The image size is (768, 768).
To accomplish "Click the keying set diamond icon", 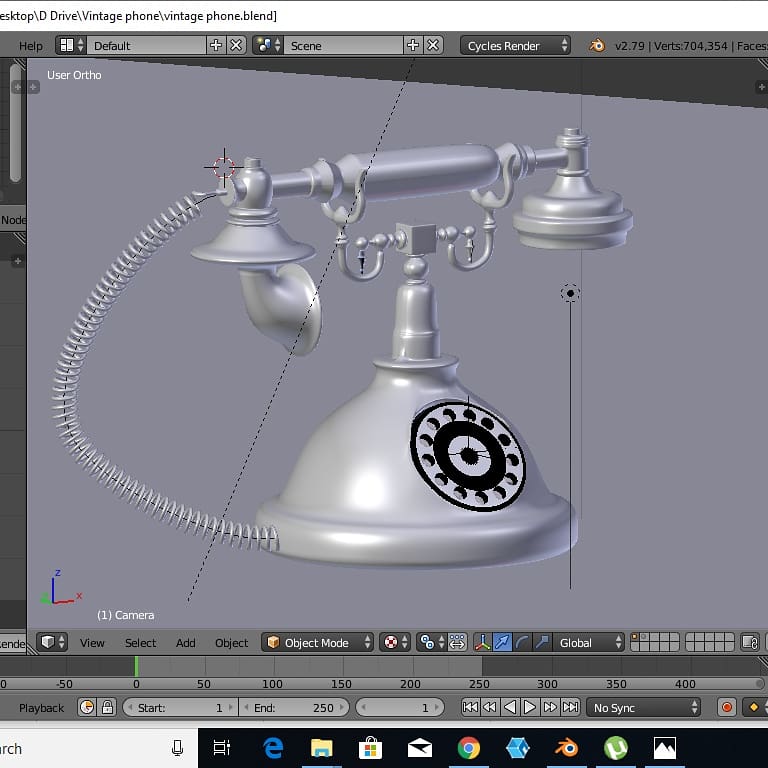I will click(x=754, y=707).
